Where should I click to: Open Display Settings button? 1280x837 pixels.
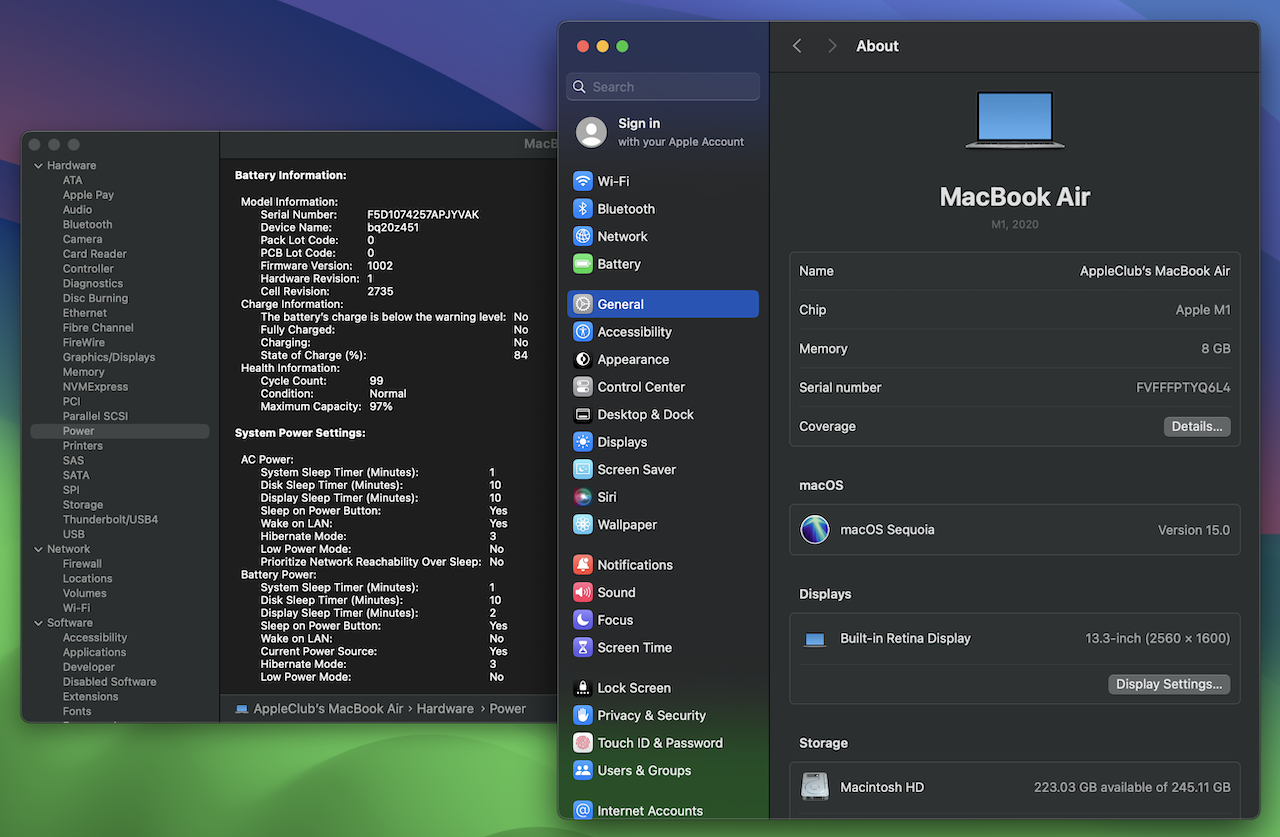(x=1169, y=685)
